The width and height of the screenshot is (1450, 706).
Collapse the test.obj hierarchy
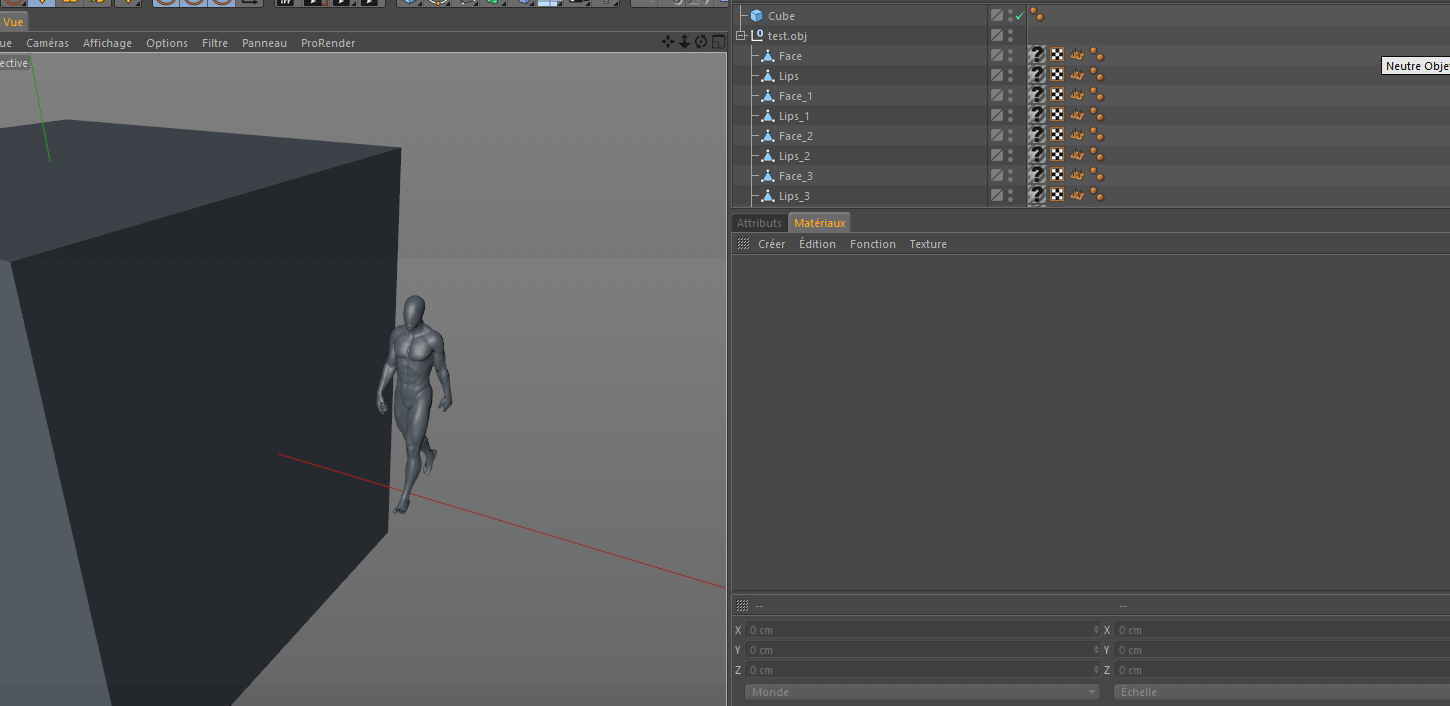(741, 36)
